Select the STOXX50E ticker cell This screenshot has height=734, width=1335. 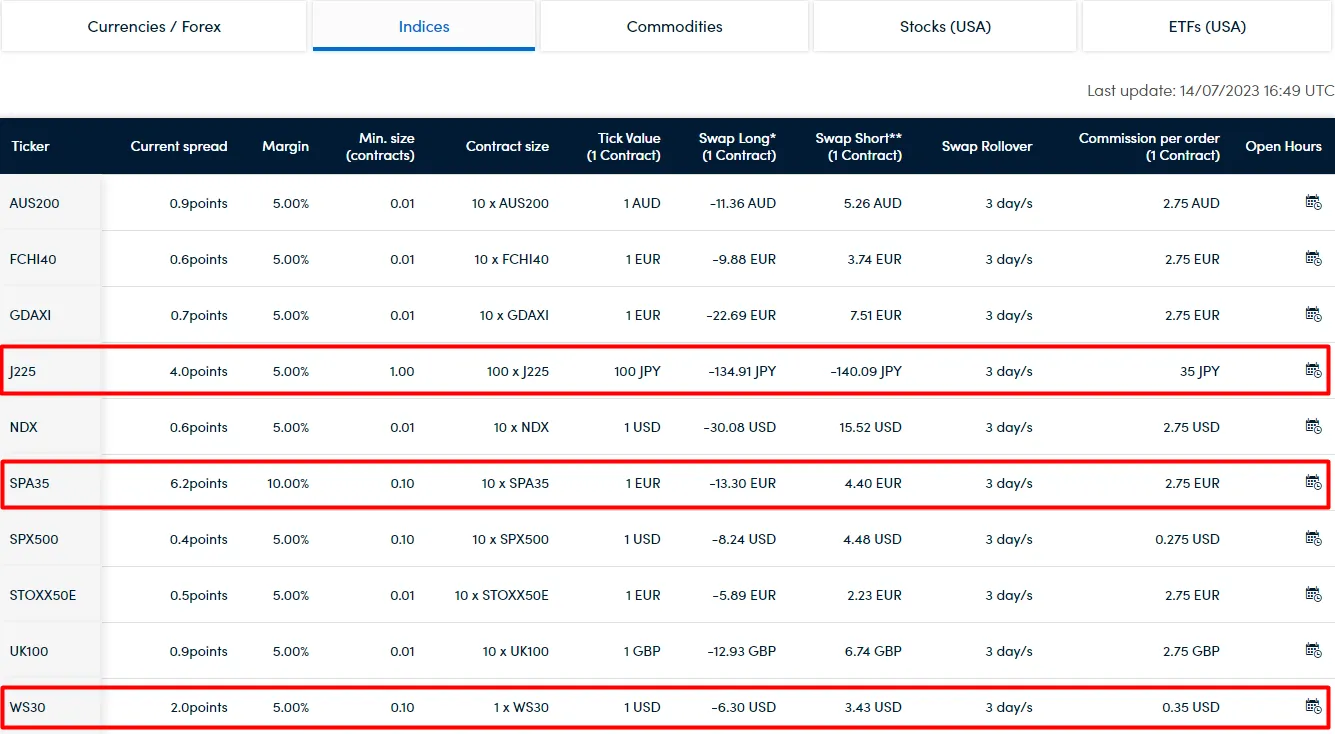pyautogui.click(x=51, y=595)
